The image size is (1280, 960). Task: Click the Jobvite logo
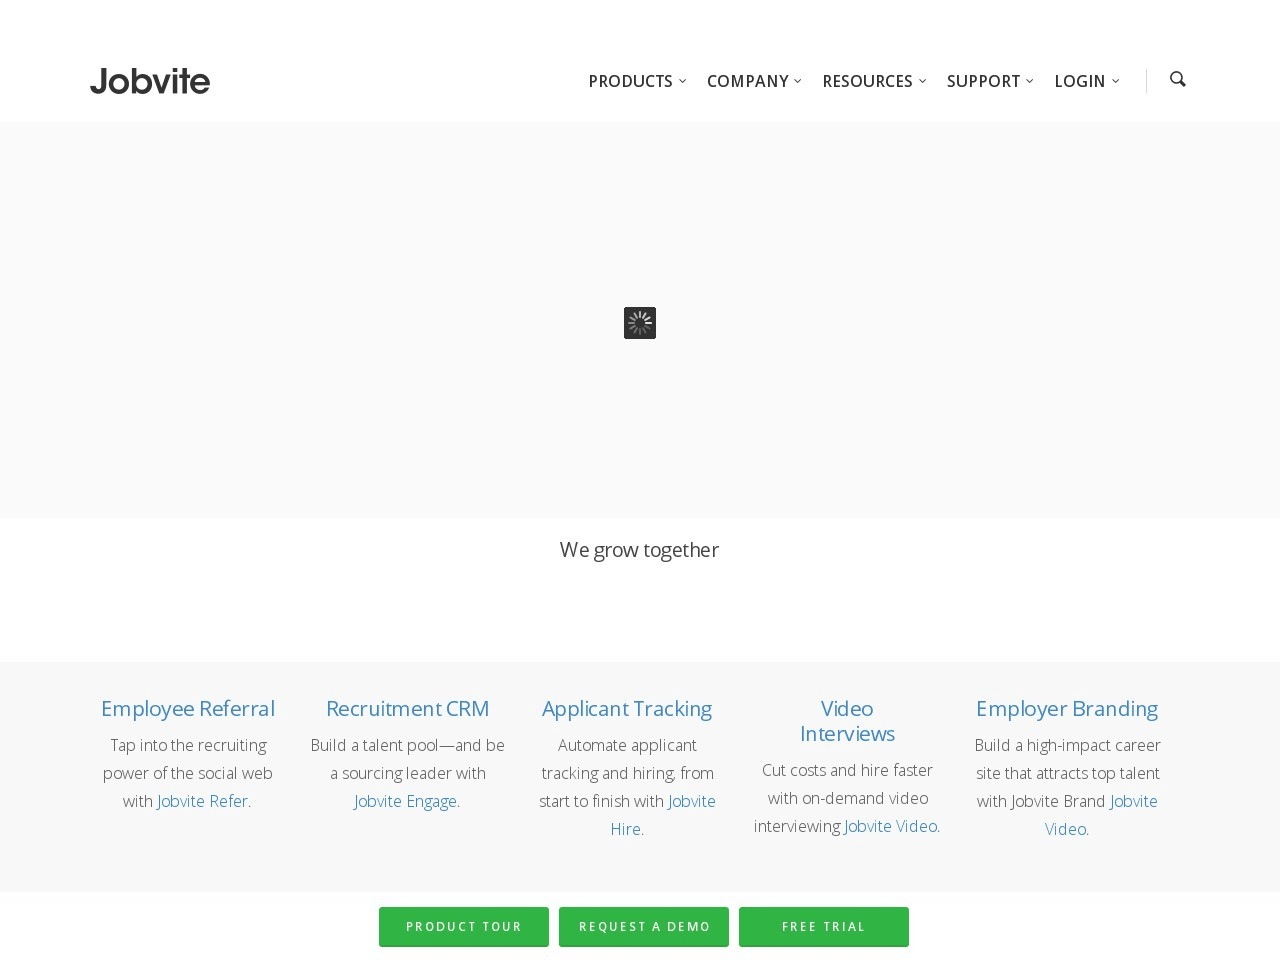[x=150, y=81]
